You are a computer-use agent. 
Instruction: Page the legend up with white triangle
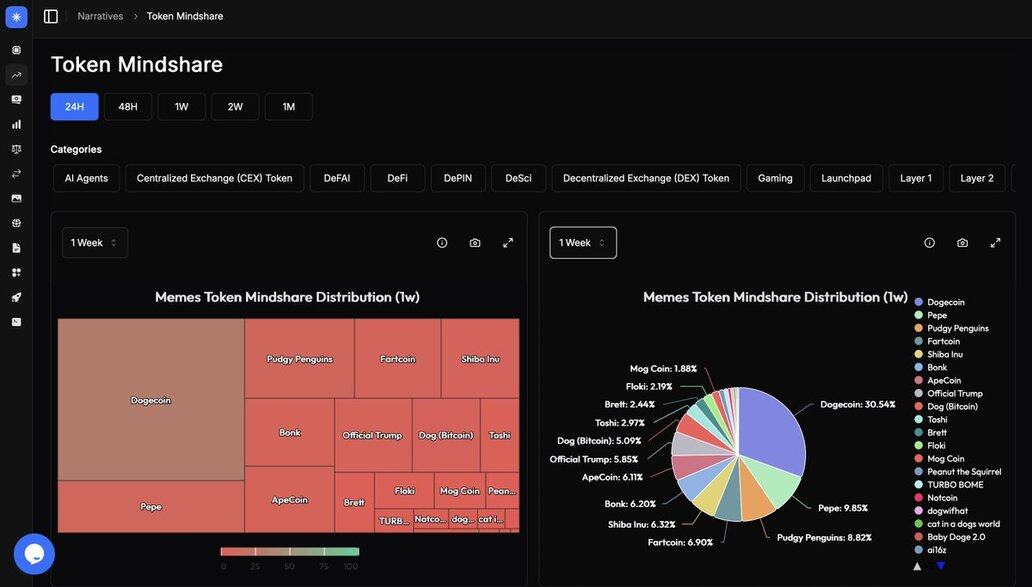[917, 566]
